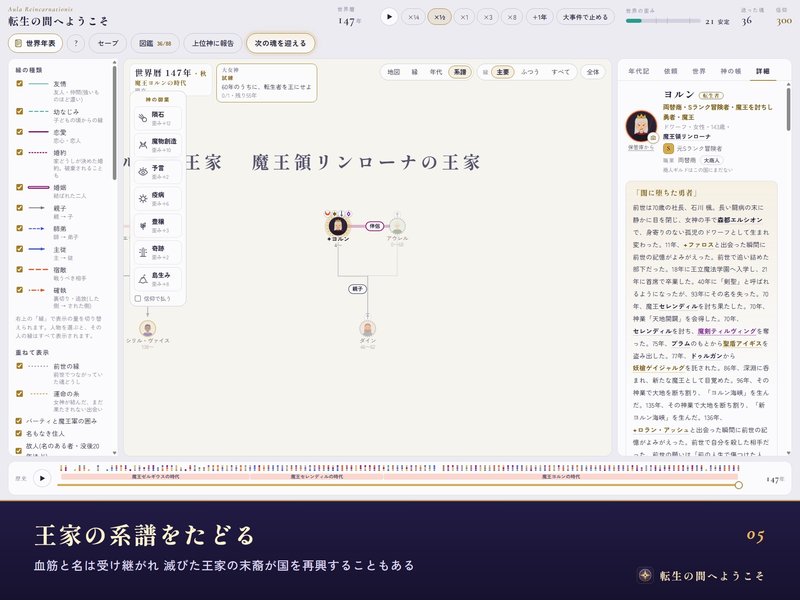
Task: Cast the 隕石 meteor divine act
Action: 158,118
